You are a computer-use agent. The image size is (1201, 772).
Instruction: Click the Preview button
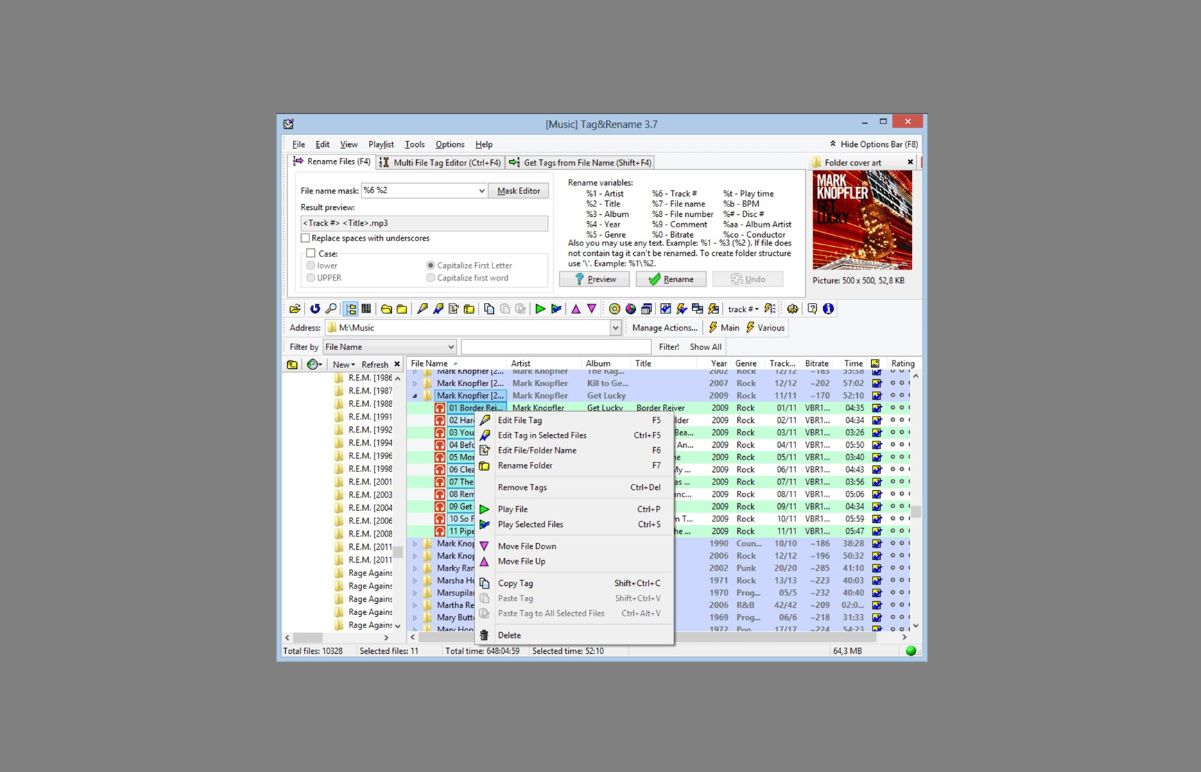[x=594, y=280]
